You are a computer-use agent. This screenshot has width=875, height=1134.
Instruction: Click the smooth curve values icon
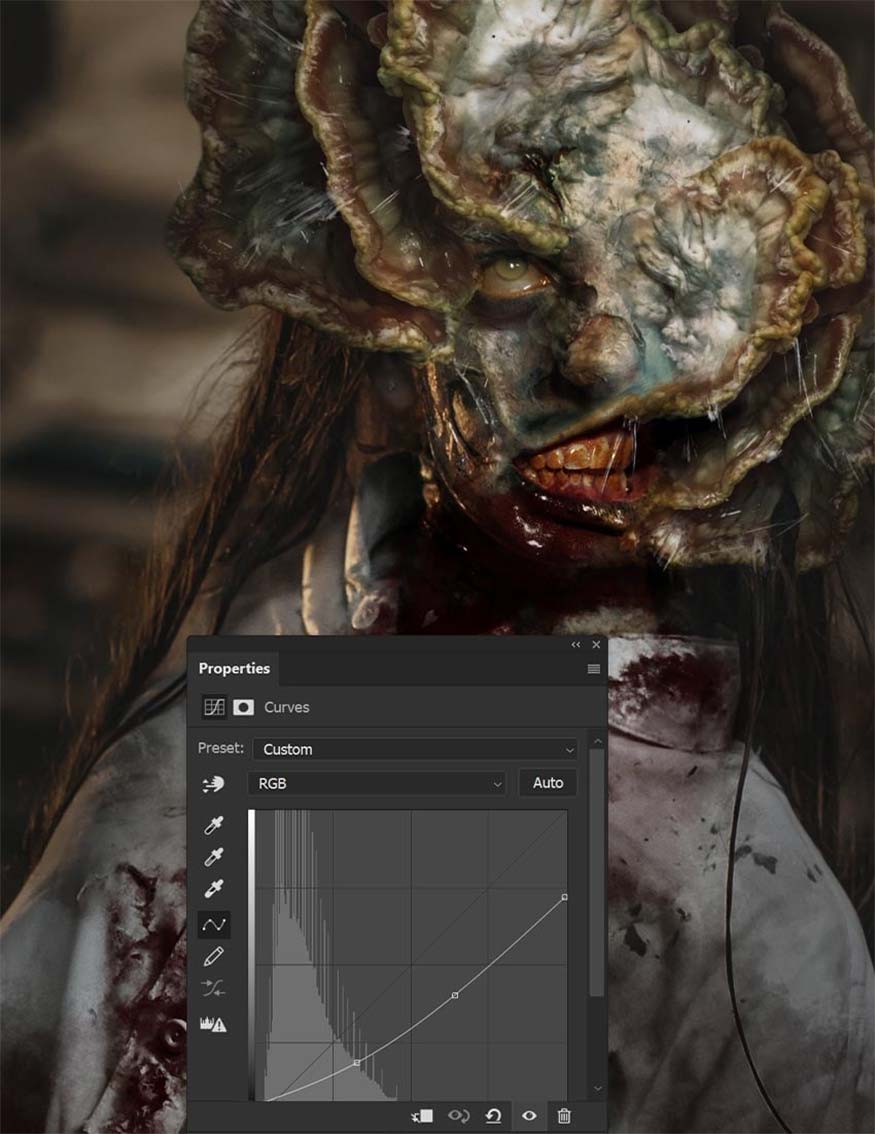[x=213, y=988]
